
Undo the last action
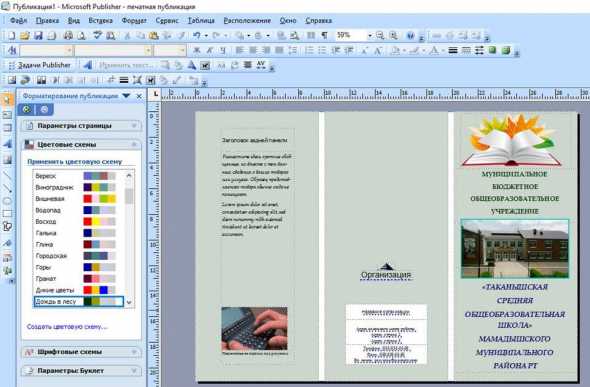click(x=196, y=36)
